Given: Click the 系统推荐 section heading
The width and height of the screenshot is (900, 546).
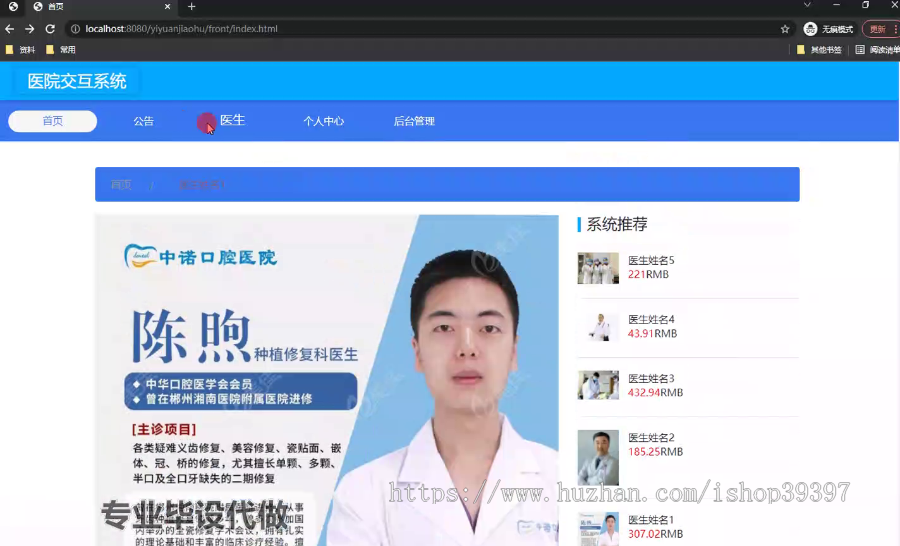Looking at the screenshot, I should coord(617,224).
